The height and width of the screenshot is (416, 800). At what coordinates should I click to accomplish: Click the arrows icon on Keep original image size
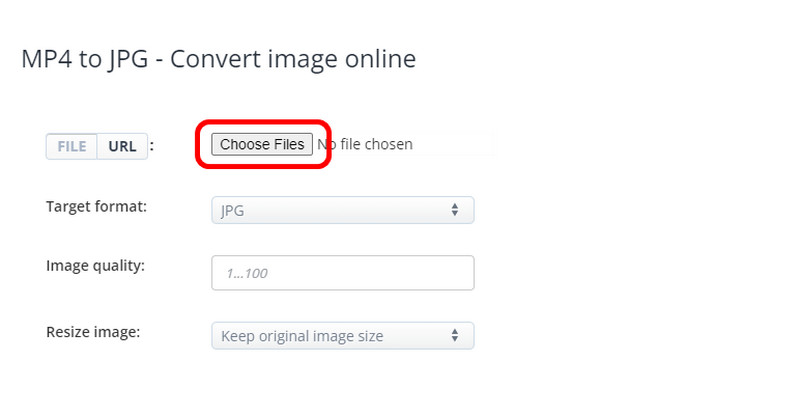coord(455,336)
